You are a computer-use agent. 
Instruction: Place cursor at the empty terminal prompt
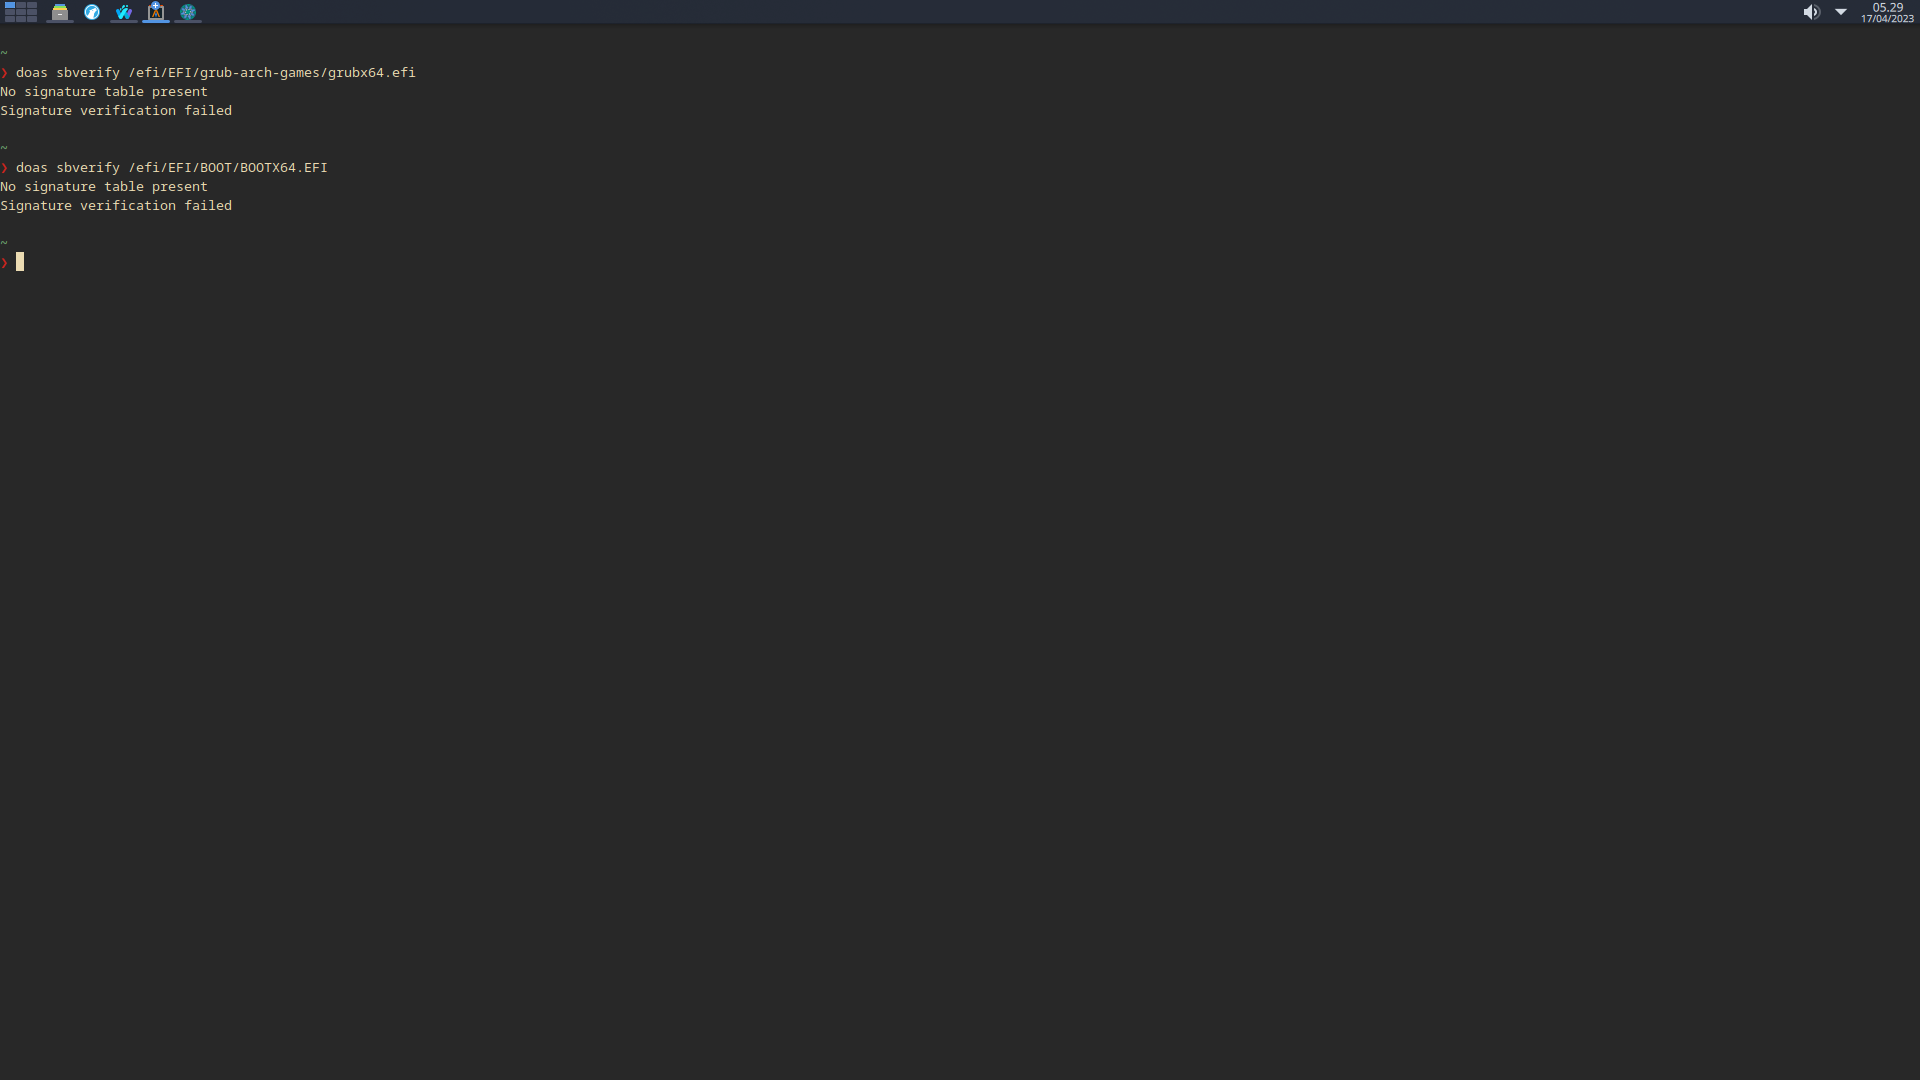pos(20,262)
